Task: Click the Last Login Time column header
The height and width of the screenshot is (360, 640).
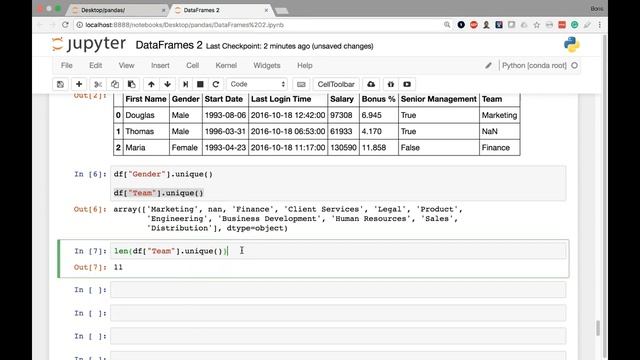Action: pos(281,99)
